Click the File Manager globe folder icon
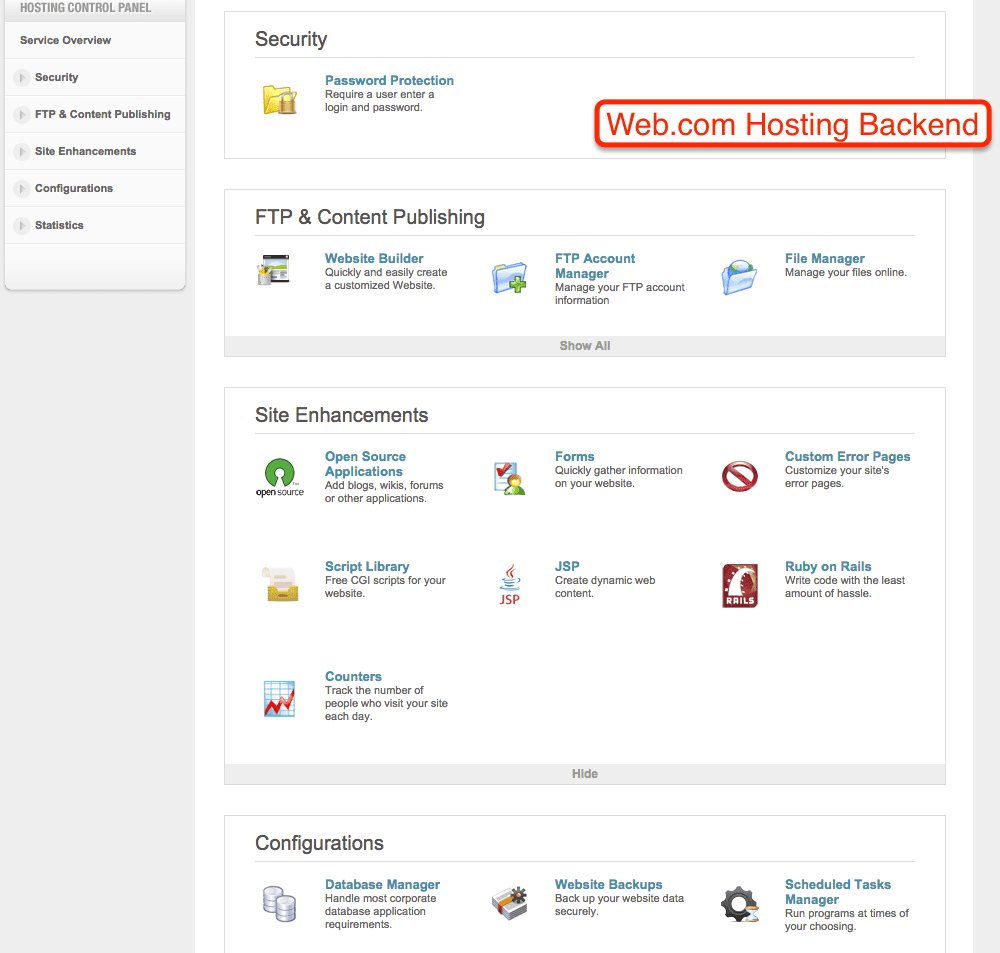Image resolution: width=1000 pixels, height=953 pixels. [x=739, y=277]
